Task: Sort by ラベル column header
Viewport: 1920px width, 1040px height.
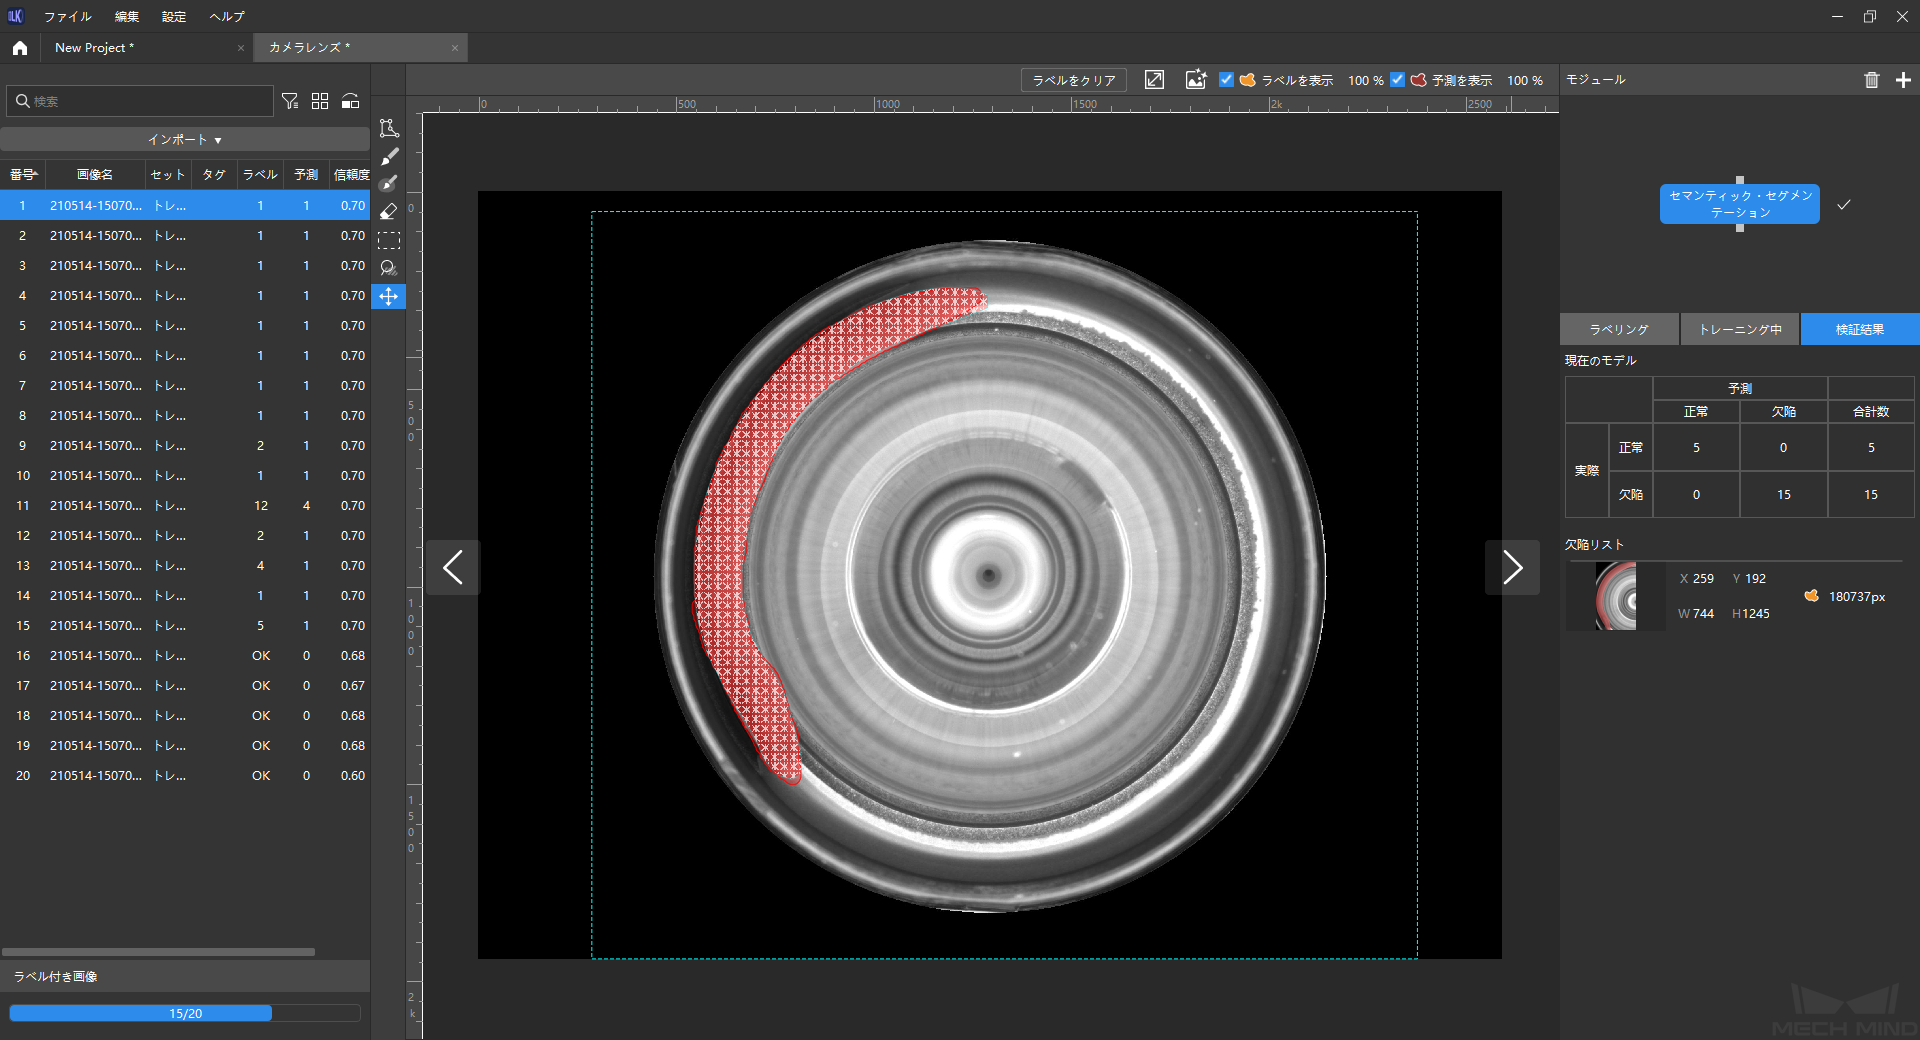Action: (x=260, y=175)
